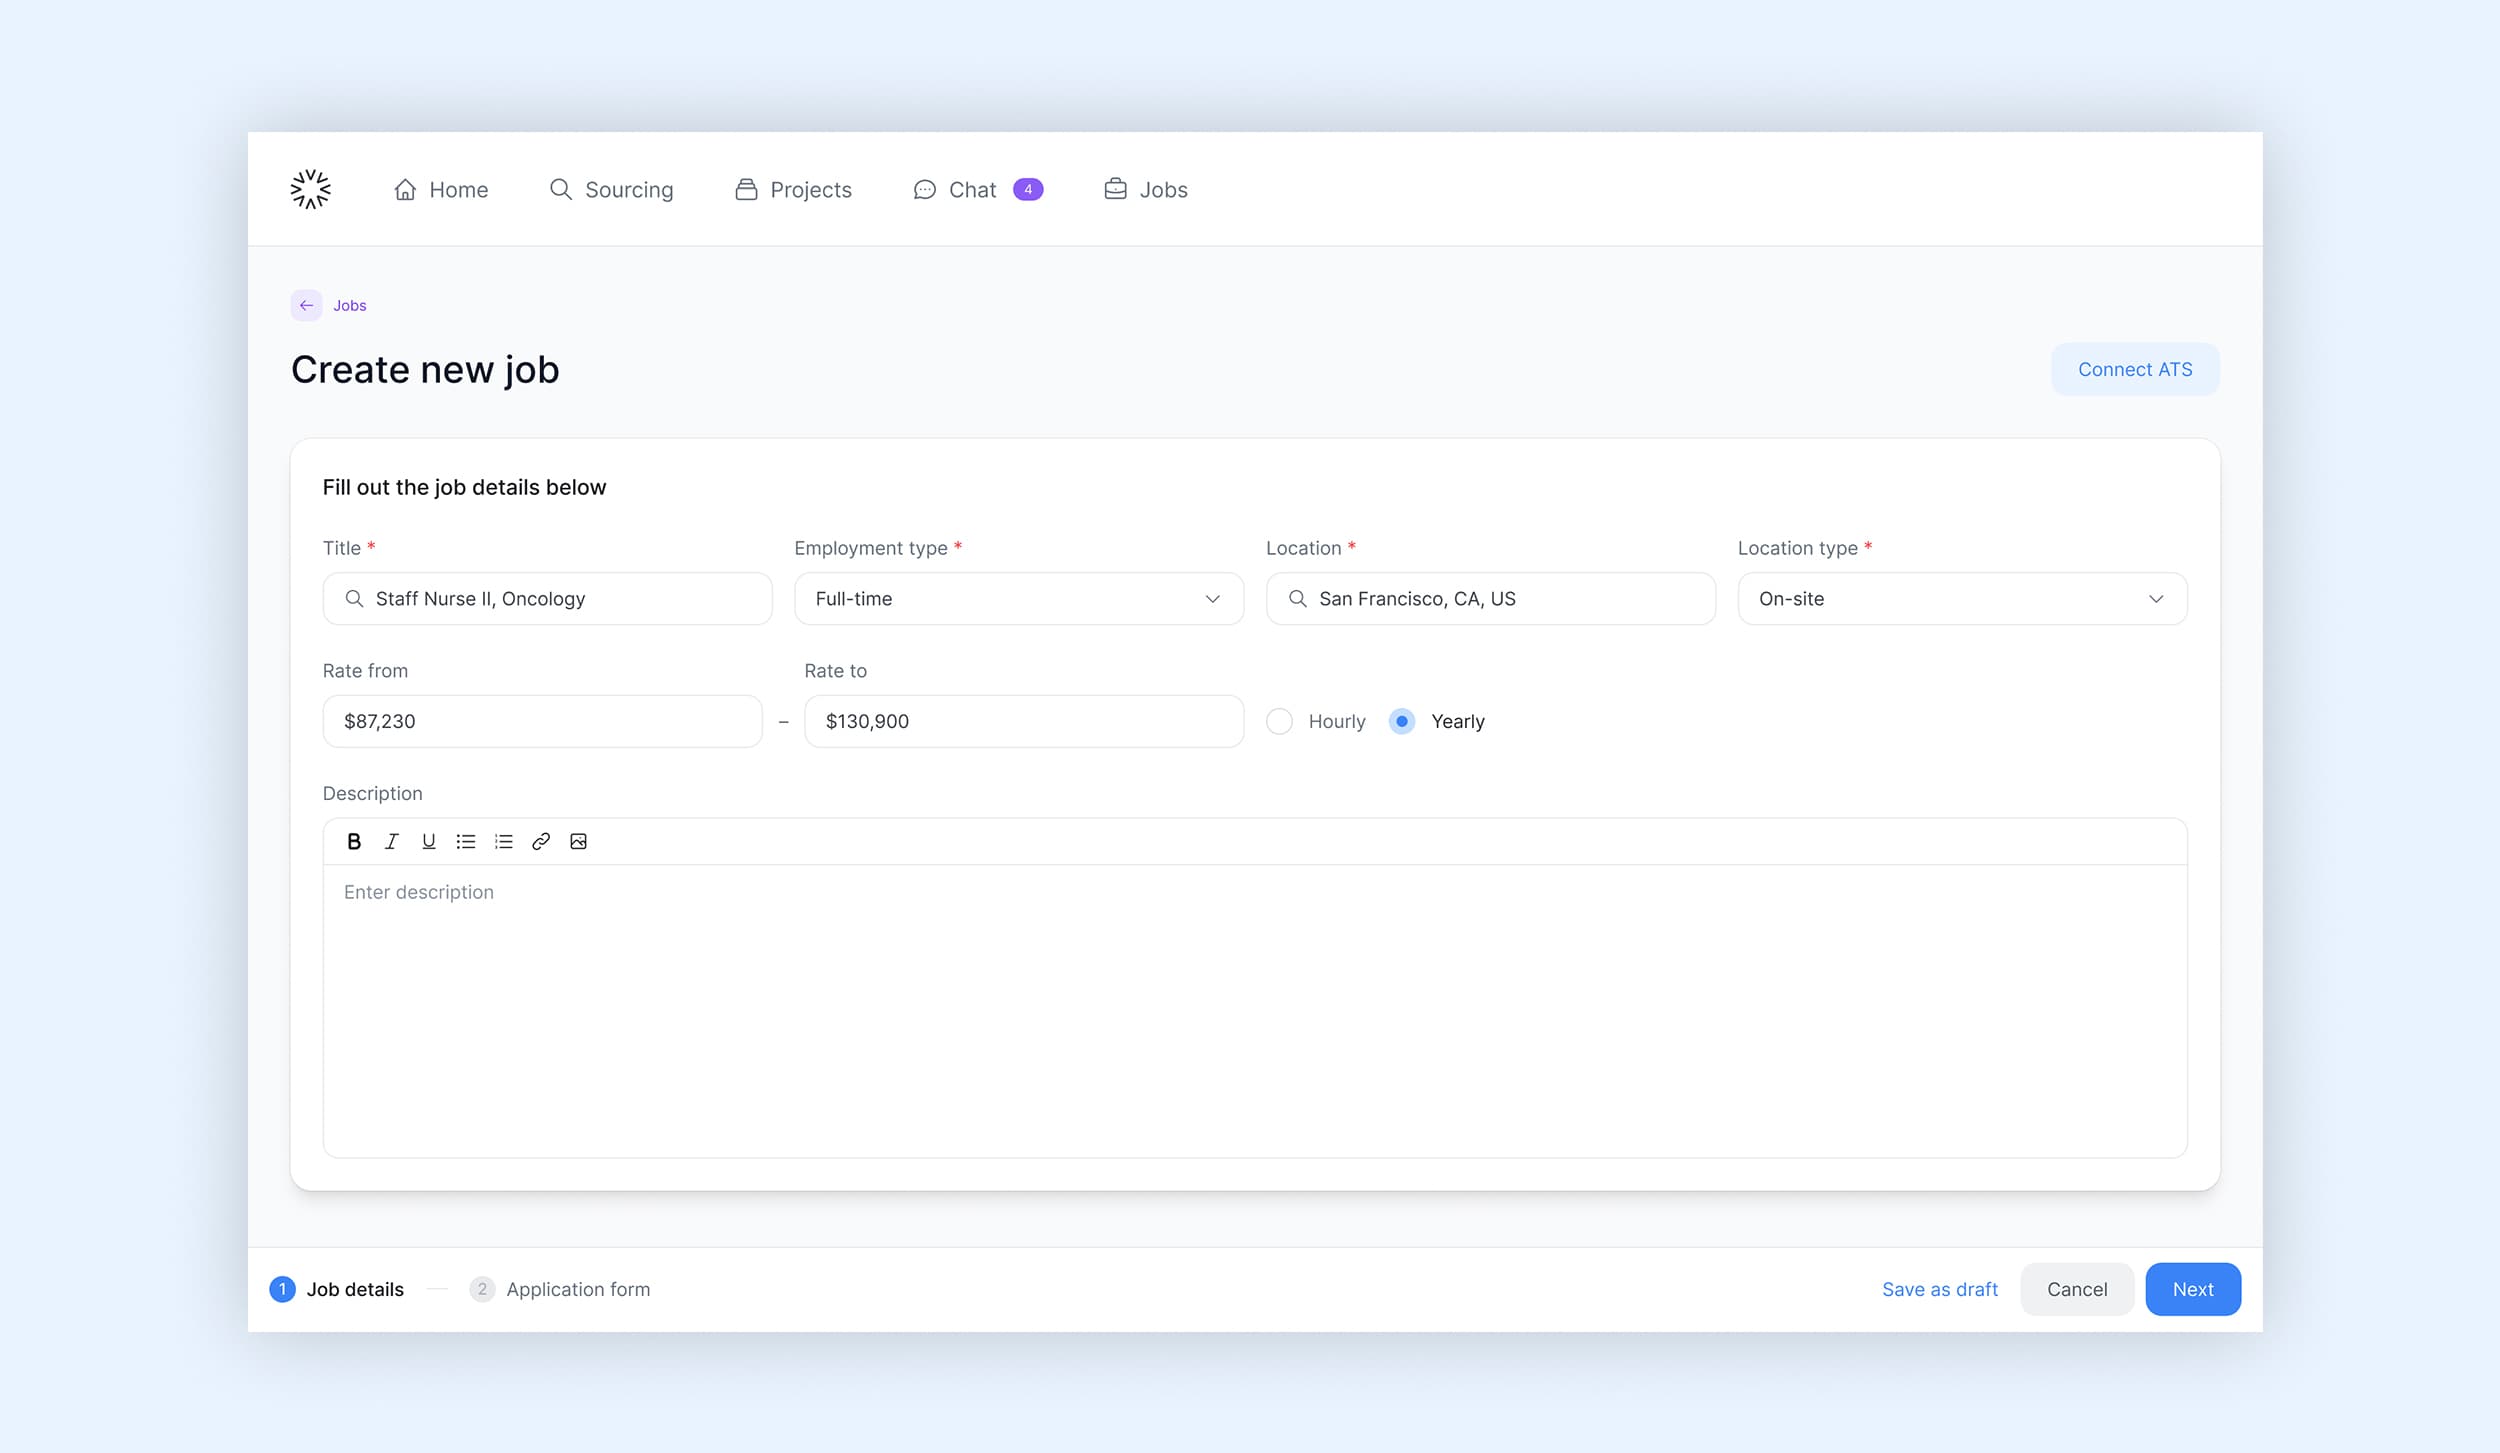
Task: Insert a numbered list
Action: 503,841
